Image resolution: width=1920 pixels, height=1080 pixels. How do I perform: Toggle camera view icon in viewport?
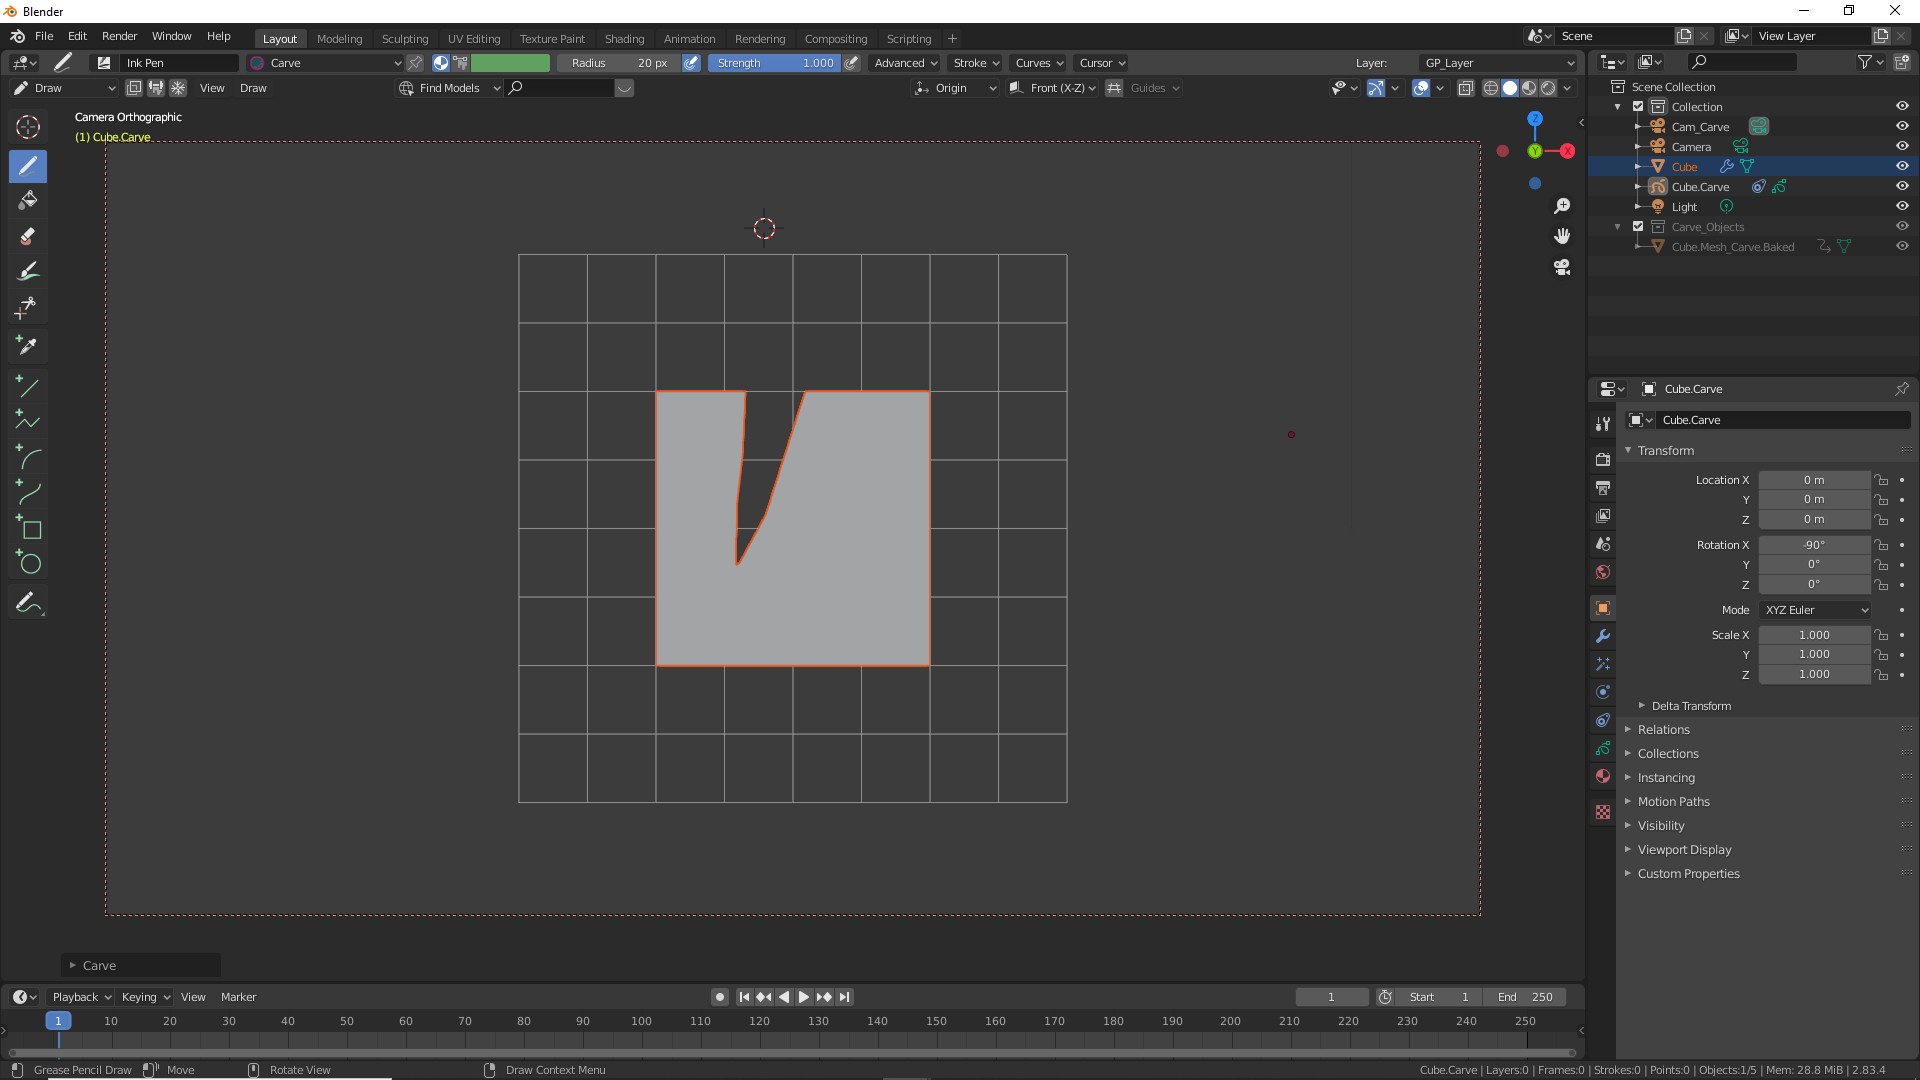pyautogui.click(x=1562, y=267)
